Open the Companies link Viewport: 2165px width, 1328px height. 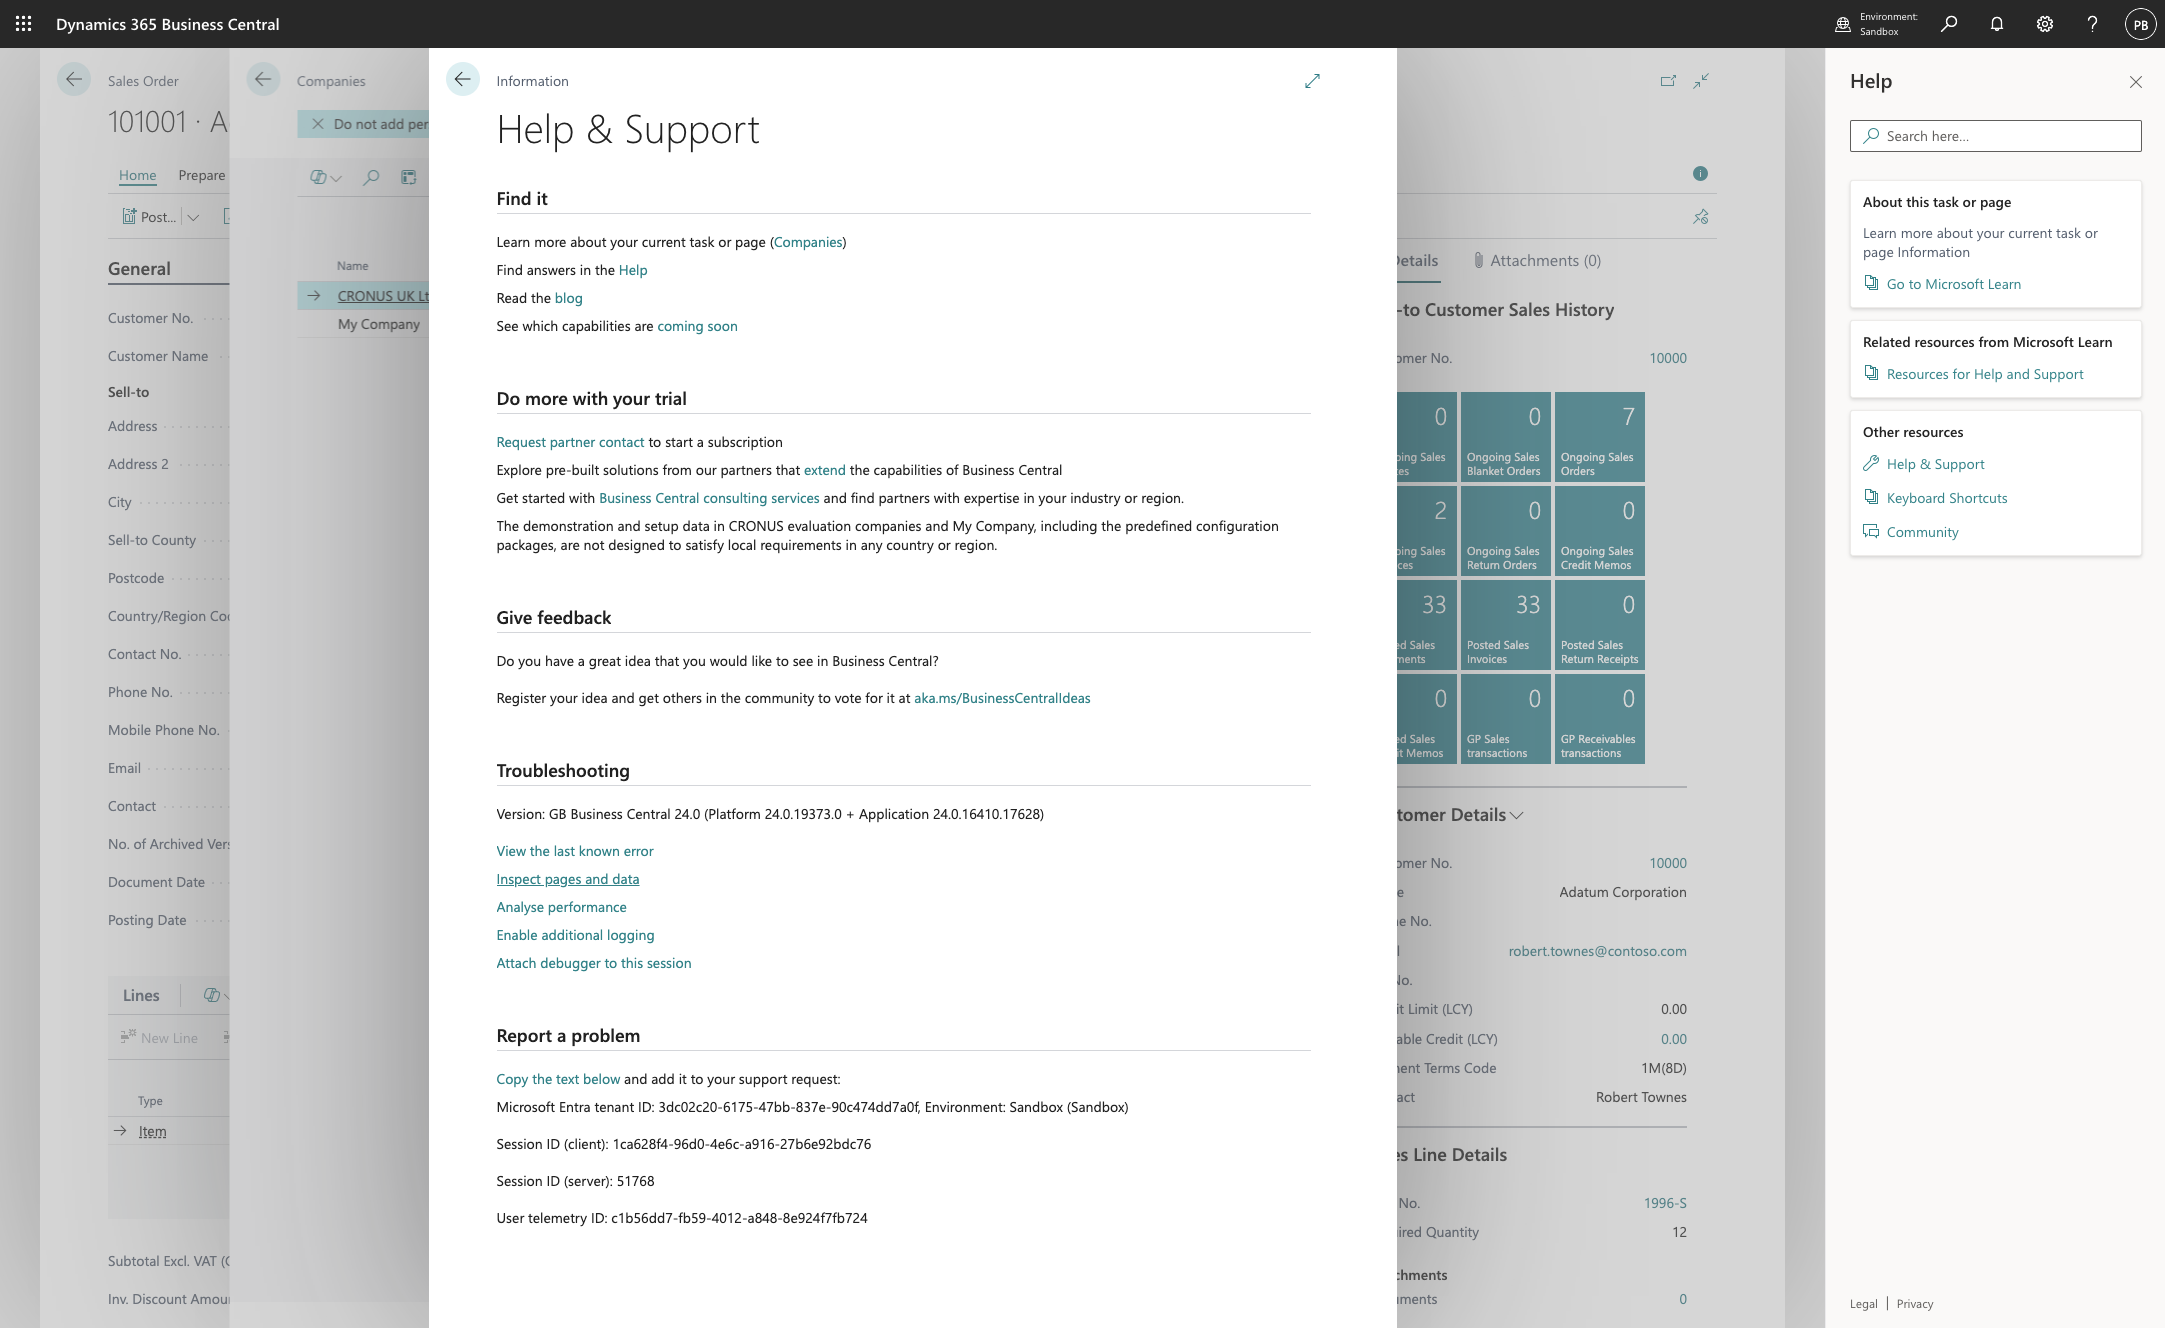808,242
